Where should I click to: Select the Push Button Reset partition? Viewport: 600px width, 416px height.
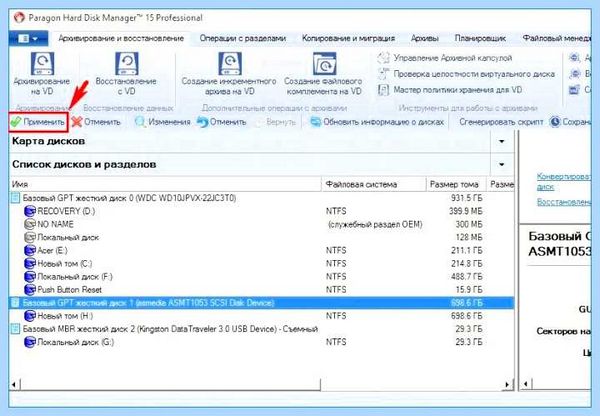point(261,290)
